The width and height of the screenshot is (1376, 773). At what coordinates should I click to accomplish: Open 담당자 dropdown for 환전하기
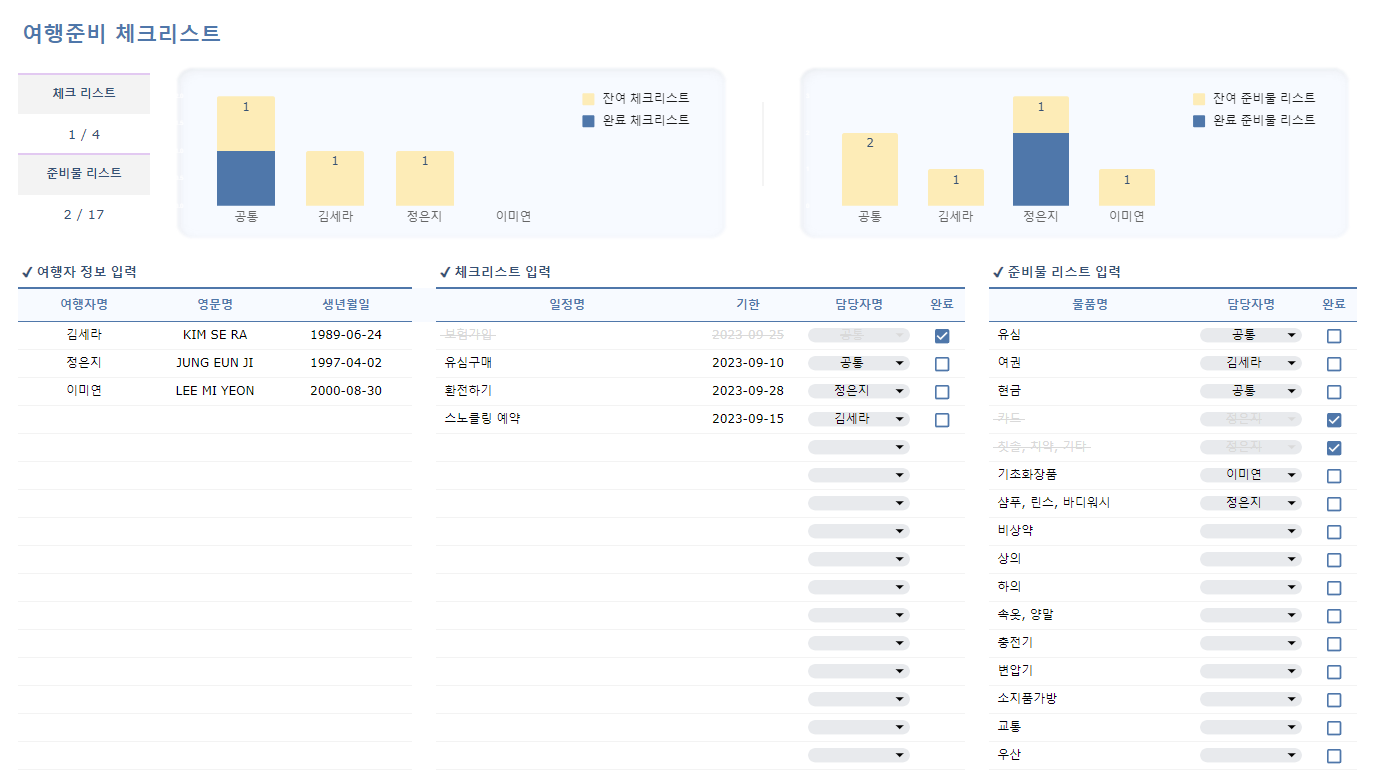[859, 391]
